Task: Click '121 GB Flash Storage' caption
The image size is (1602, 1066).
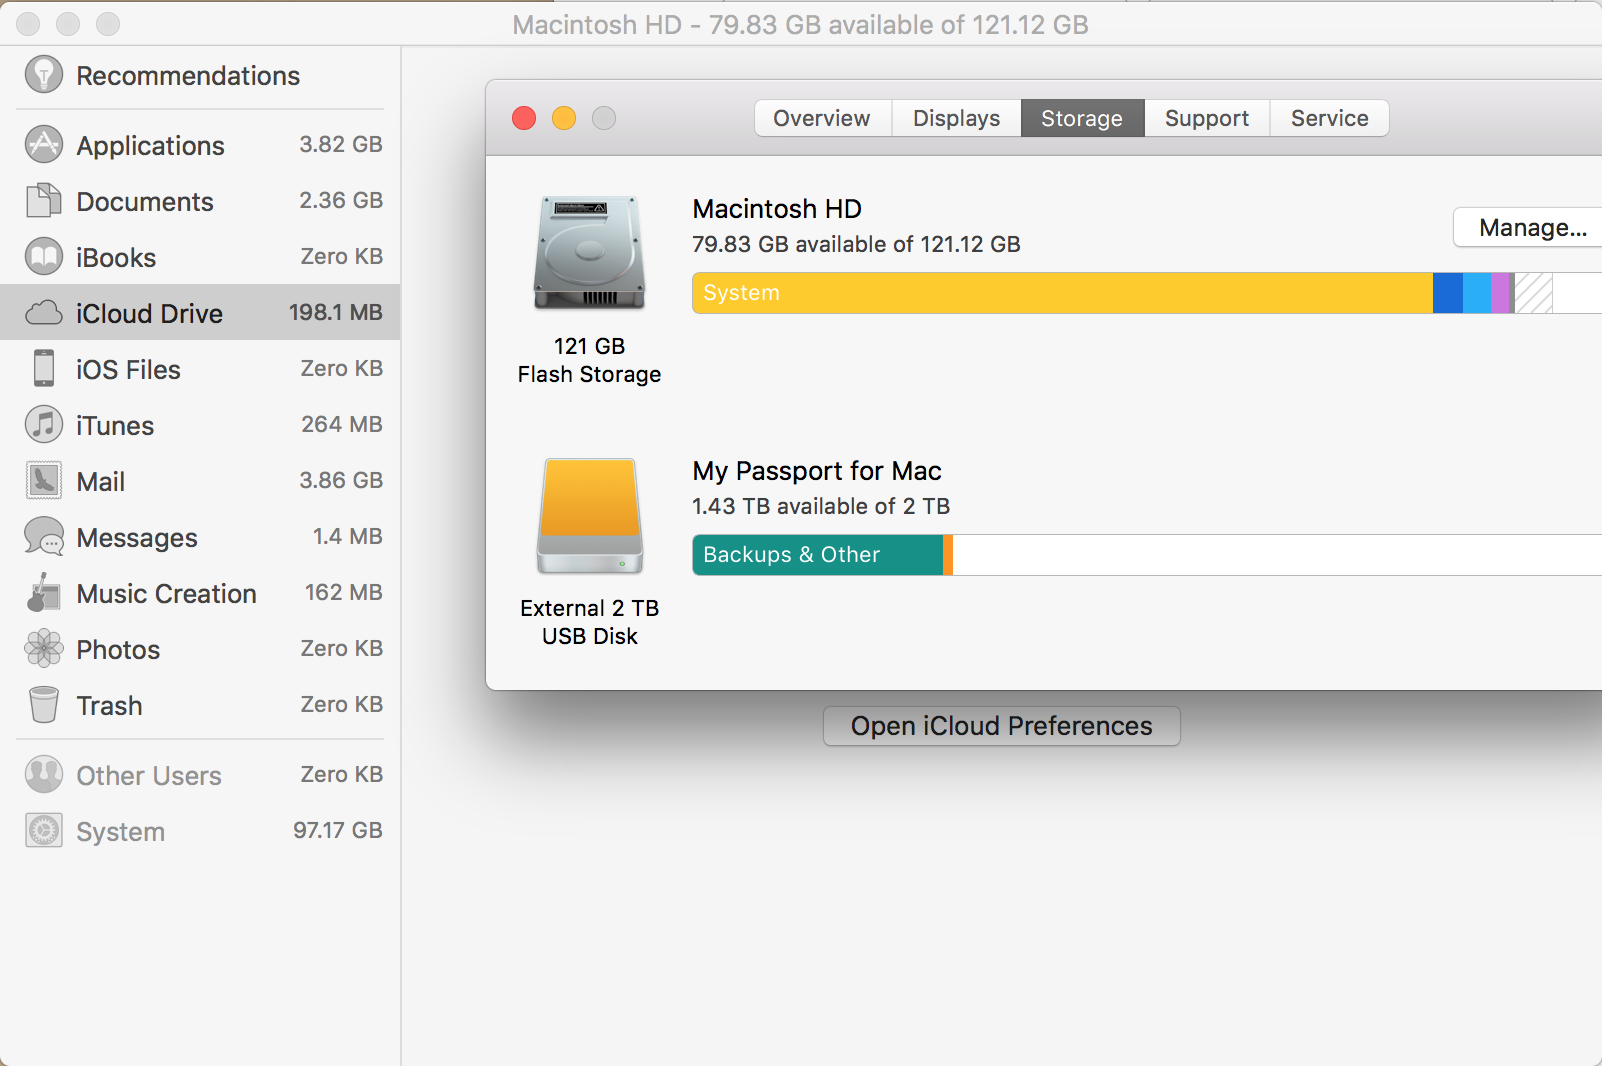Action: tap(590, 360)
